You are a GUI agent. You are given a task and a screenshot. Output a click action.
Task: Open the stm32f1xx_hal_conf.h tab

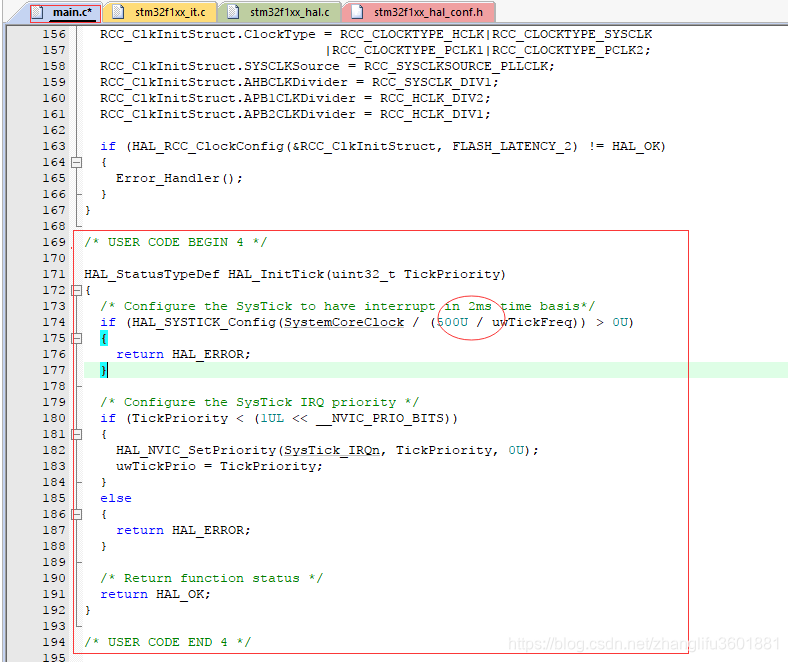(418, 12)
